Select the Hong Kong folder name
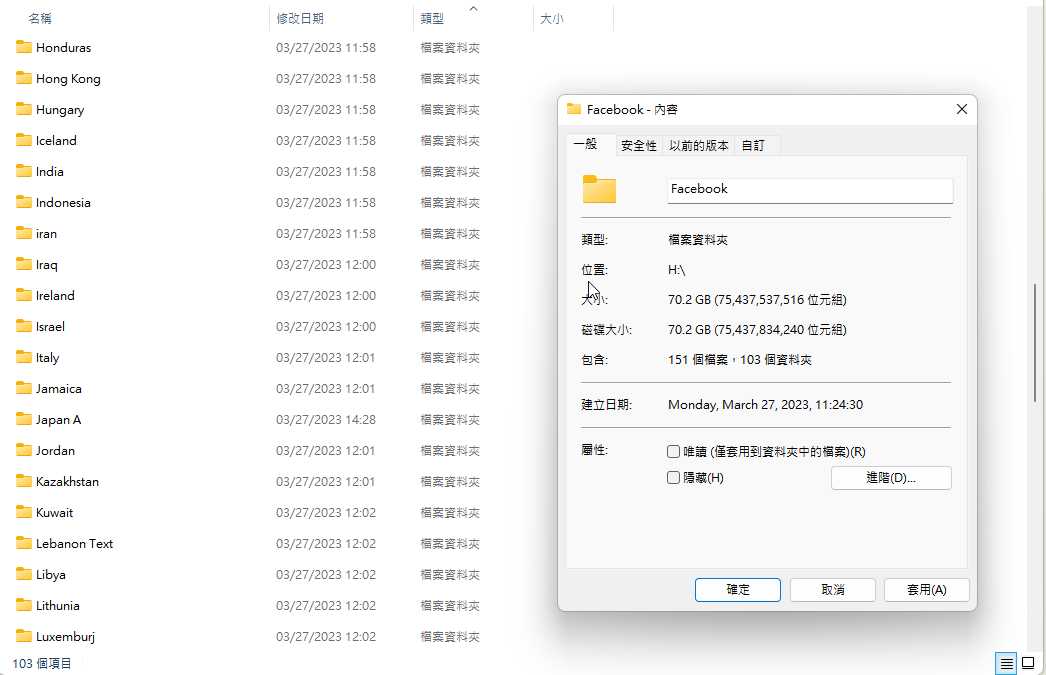This screenshot has width=1046, height=675. [68, 79]
